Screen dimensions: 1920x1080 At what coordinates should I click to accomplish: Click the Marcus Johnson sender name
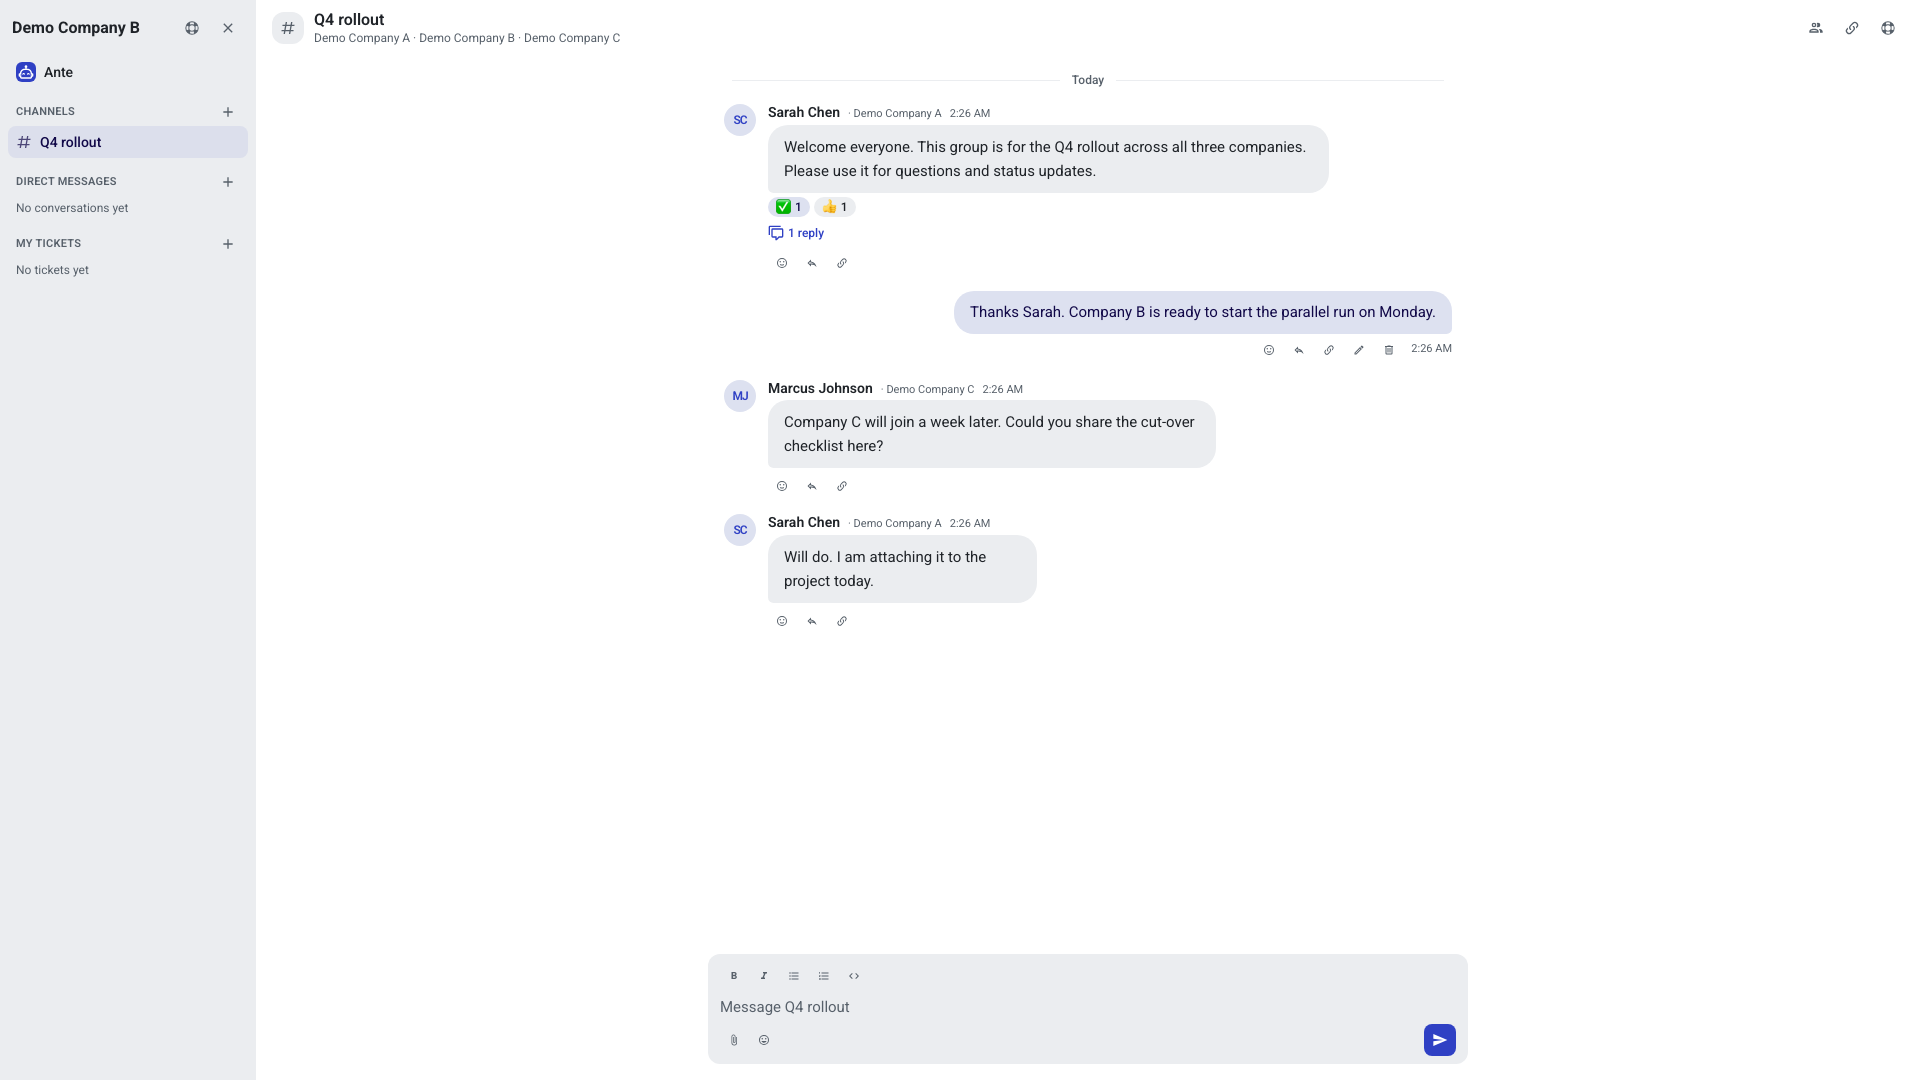820,388
